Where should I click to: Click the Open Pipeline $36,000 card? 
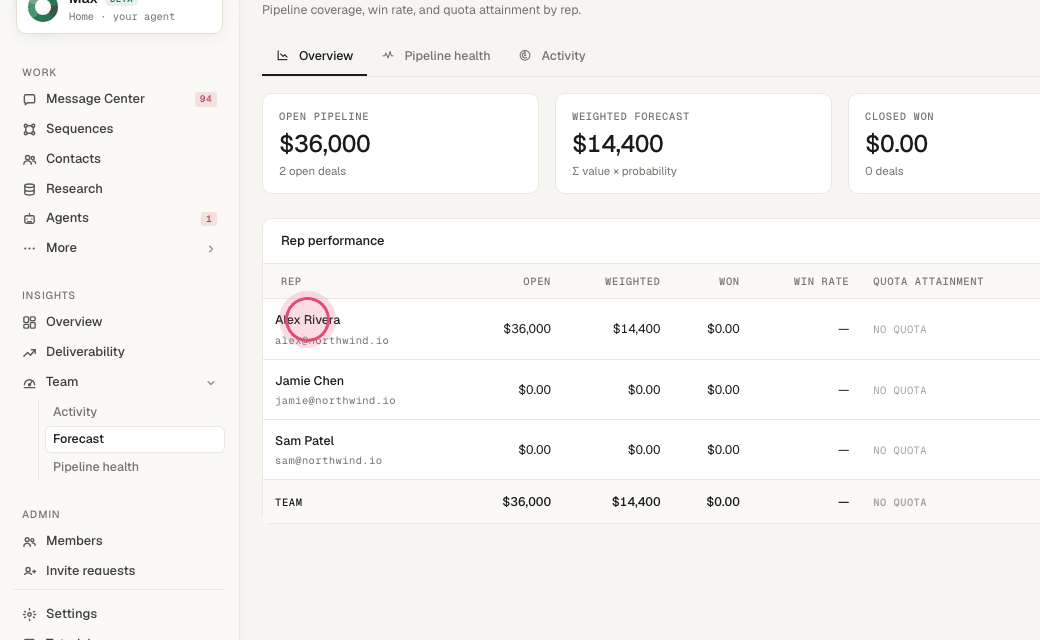(401, 143)
